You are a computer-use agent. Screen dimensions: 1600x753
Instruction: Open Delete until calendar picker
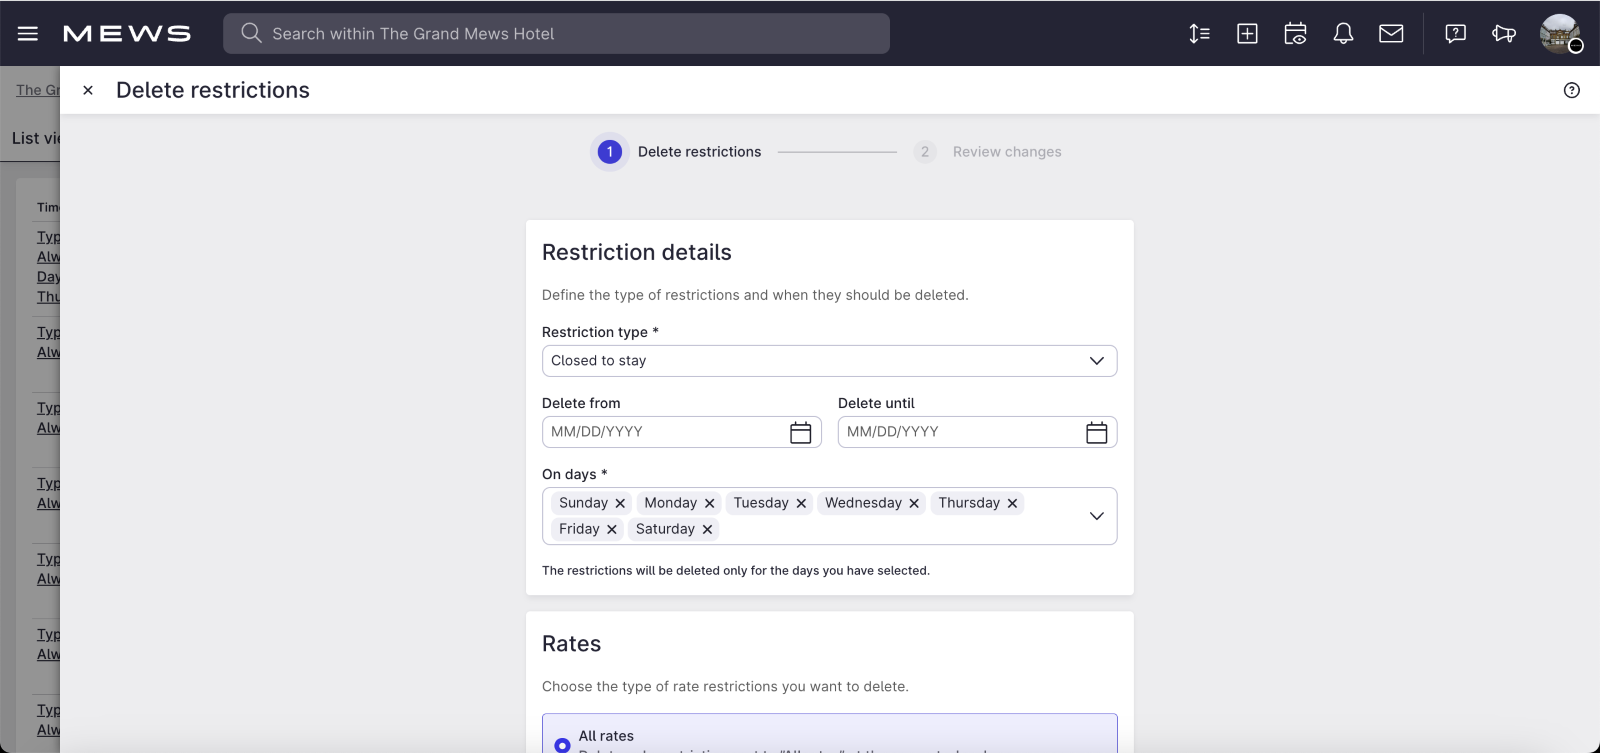(1096, 432)
